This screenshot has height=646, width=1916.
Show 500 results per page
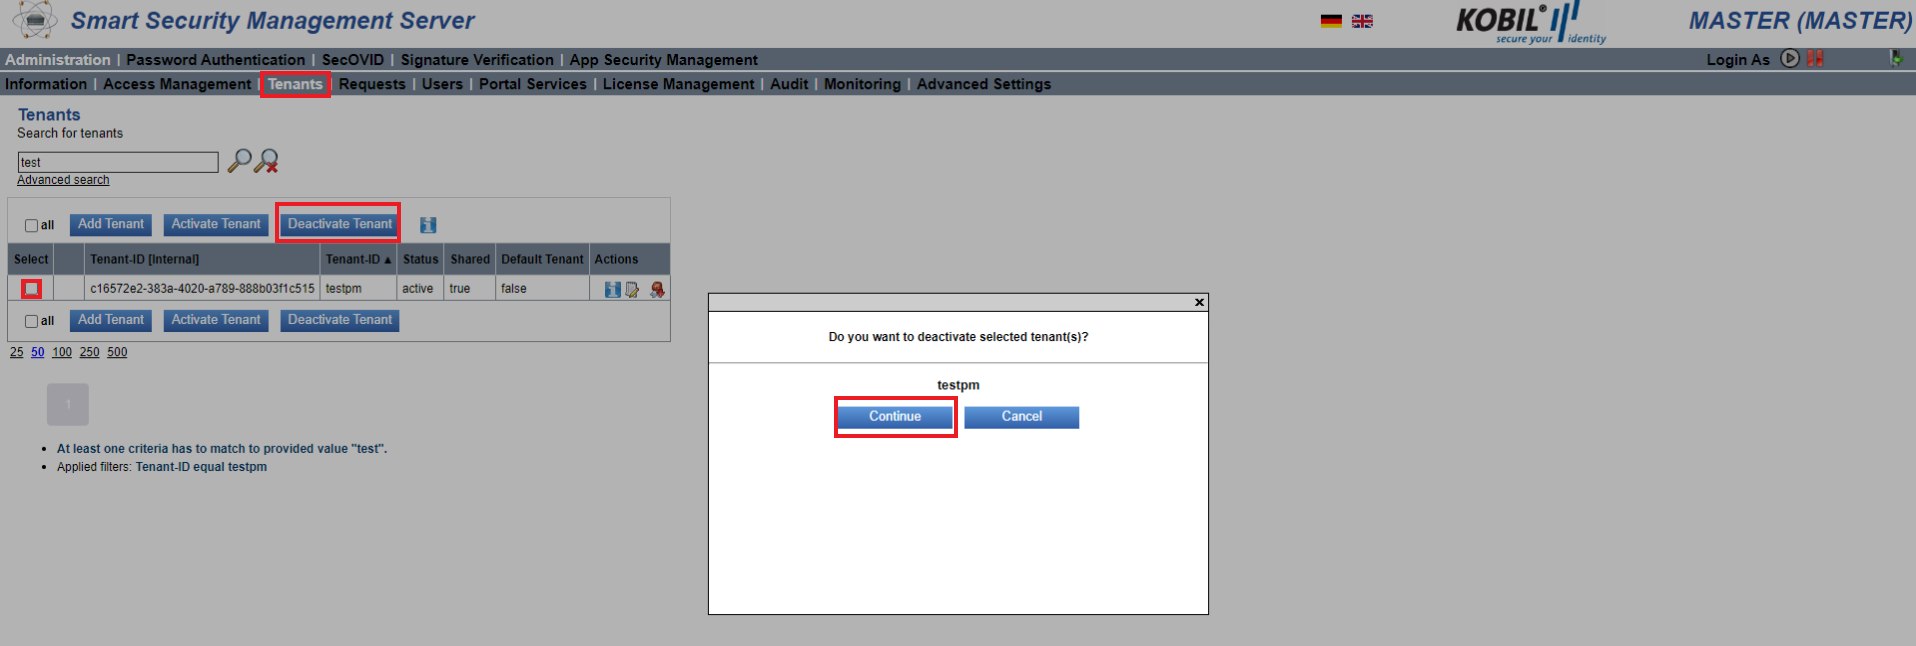click(x=117, y=352)
